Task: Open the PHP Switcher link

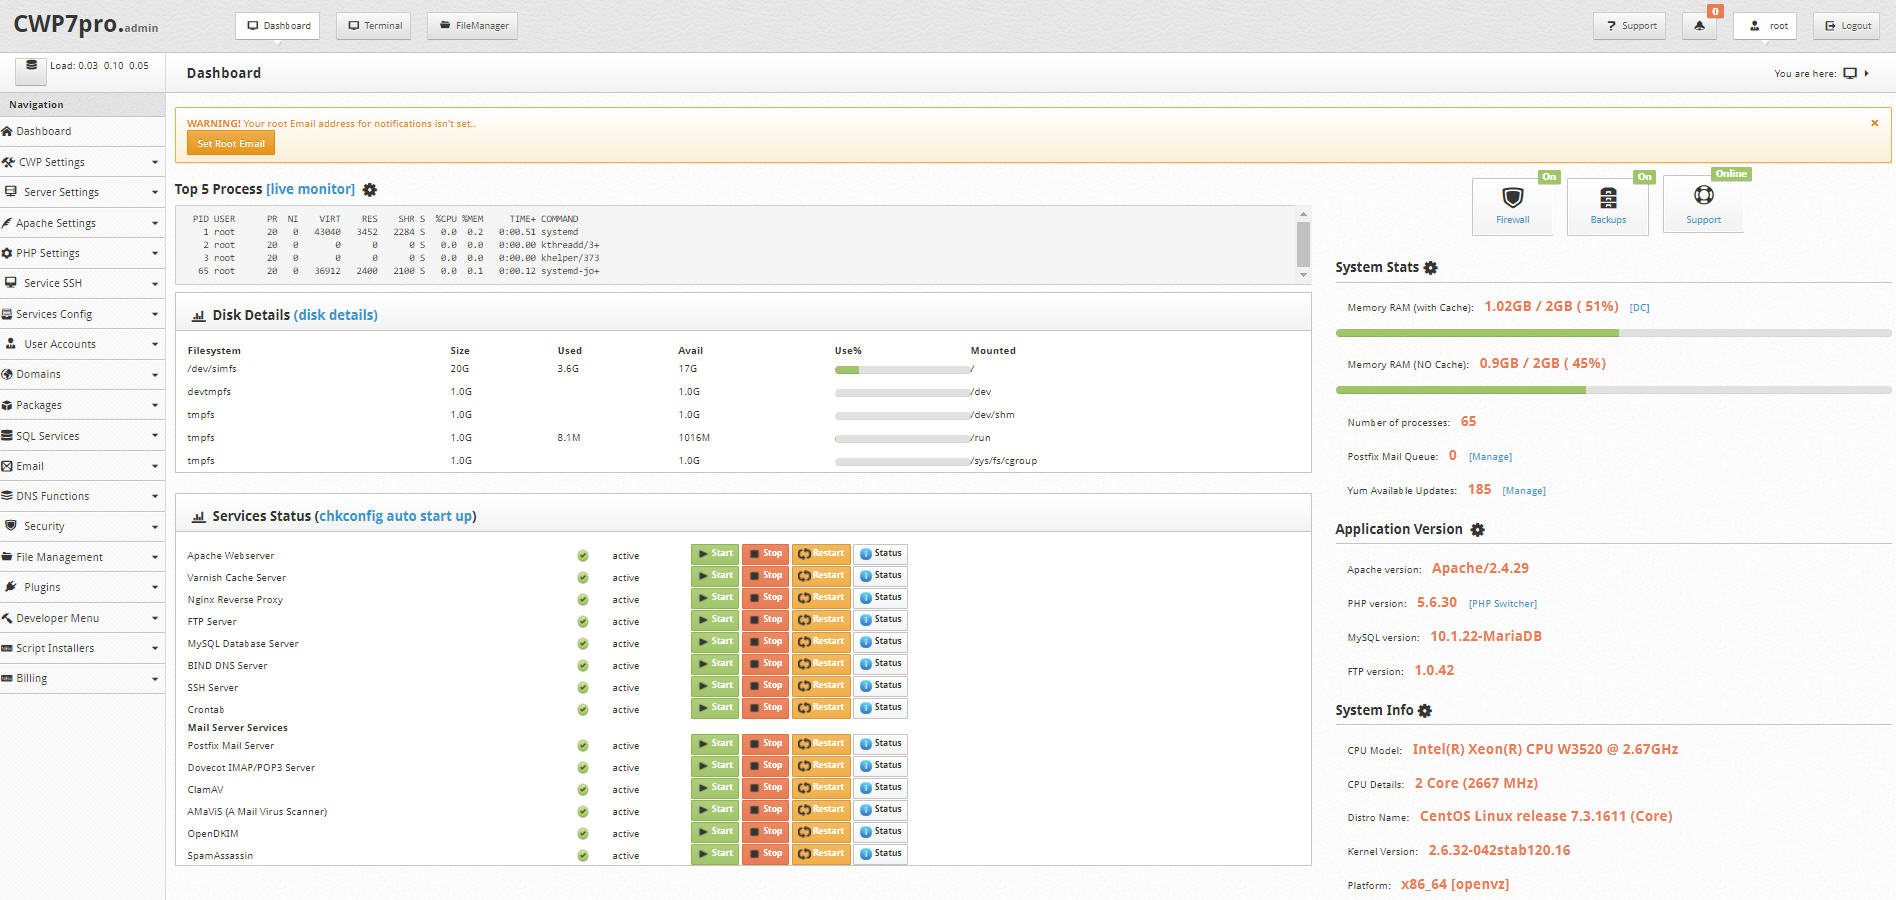Action: pyautogui.click(x=1502, y=604)
